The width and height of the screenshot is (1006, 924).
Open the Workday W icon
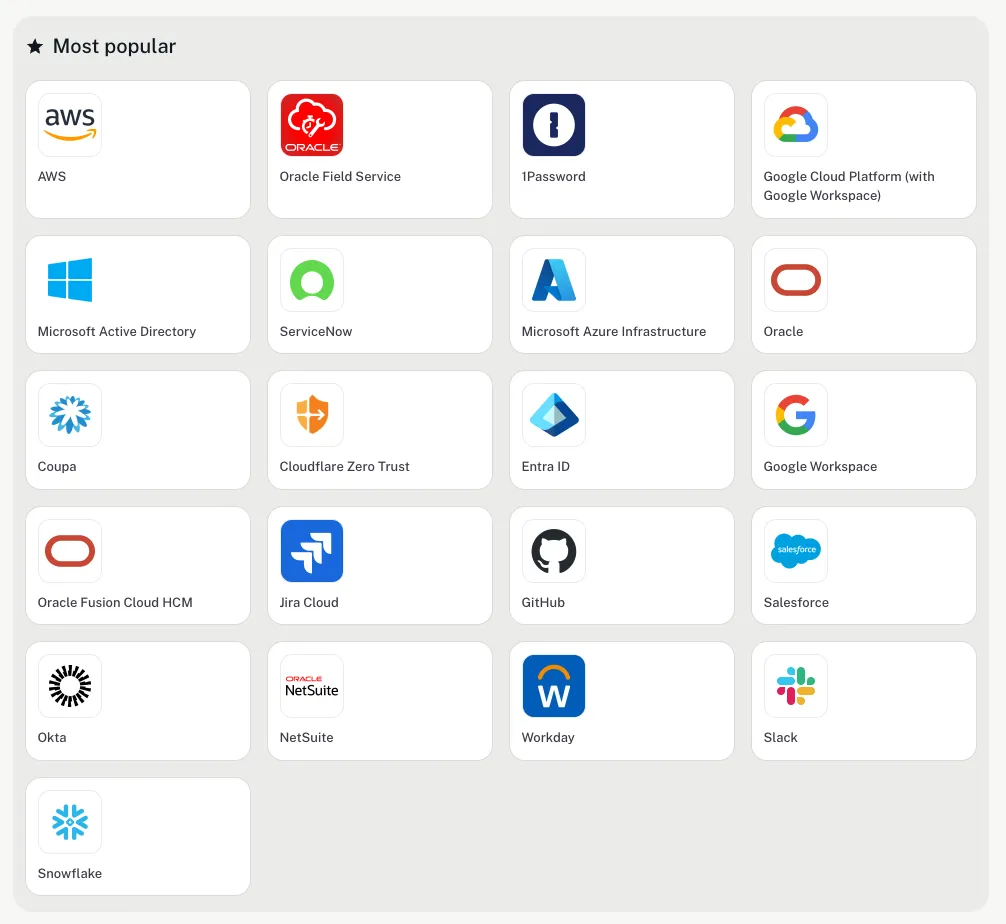pos(554,686)
